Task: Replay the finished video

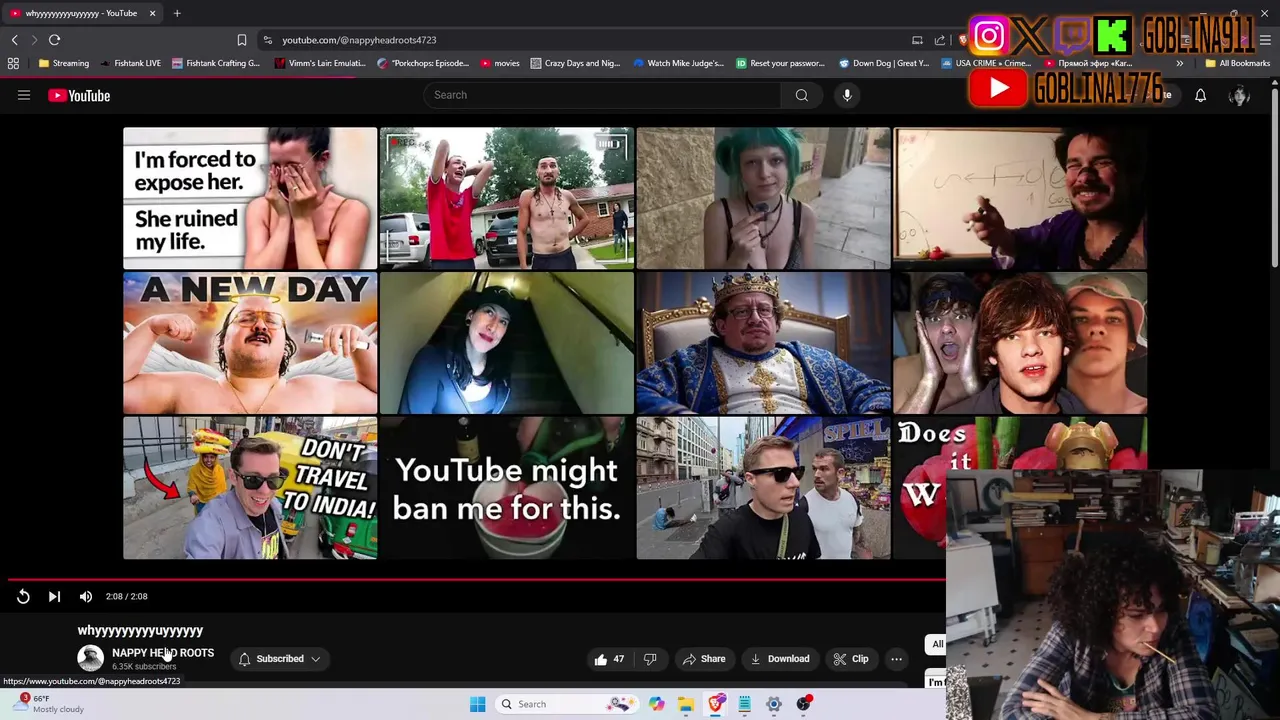Action: 23,596
